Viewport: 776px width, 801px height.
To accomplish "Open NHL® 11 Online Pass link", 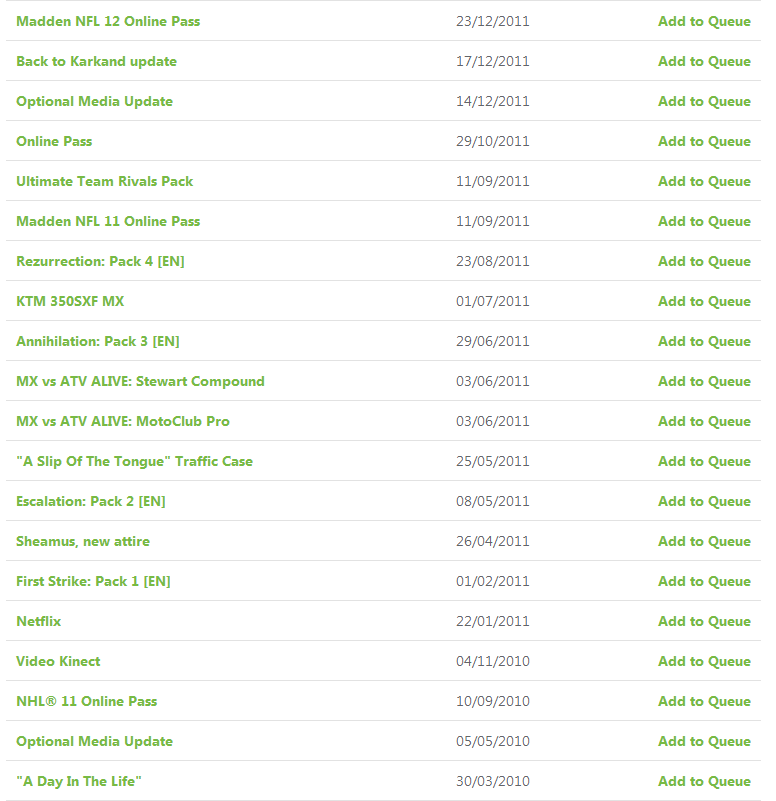I will click(x=86, y=701).
